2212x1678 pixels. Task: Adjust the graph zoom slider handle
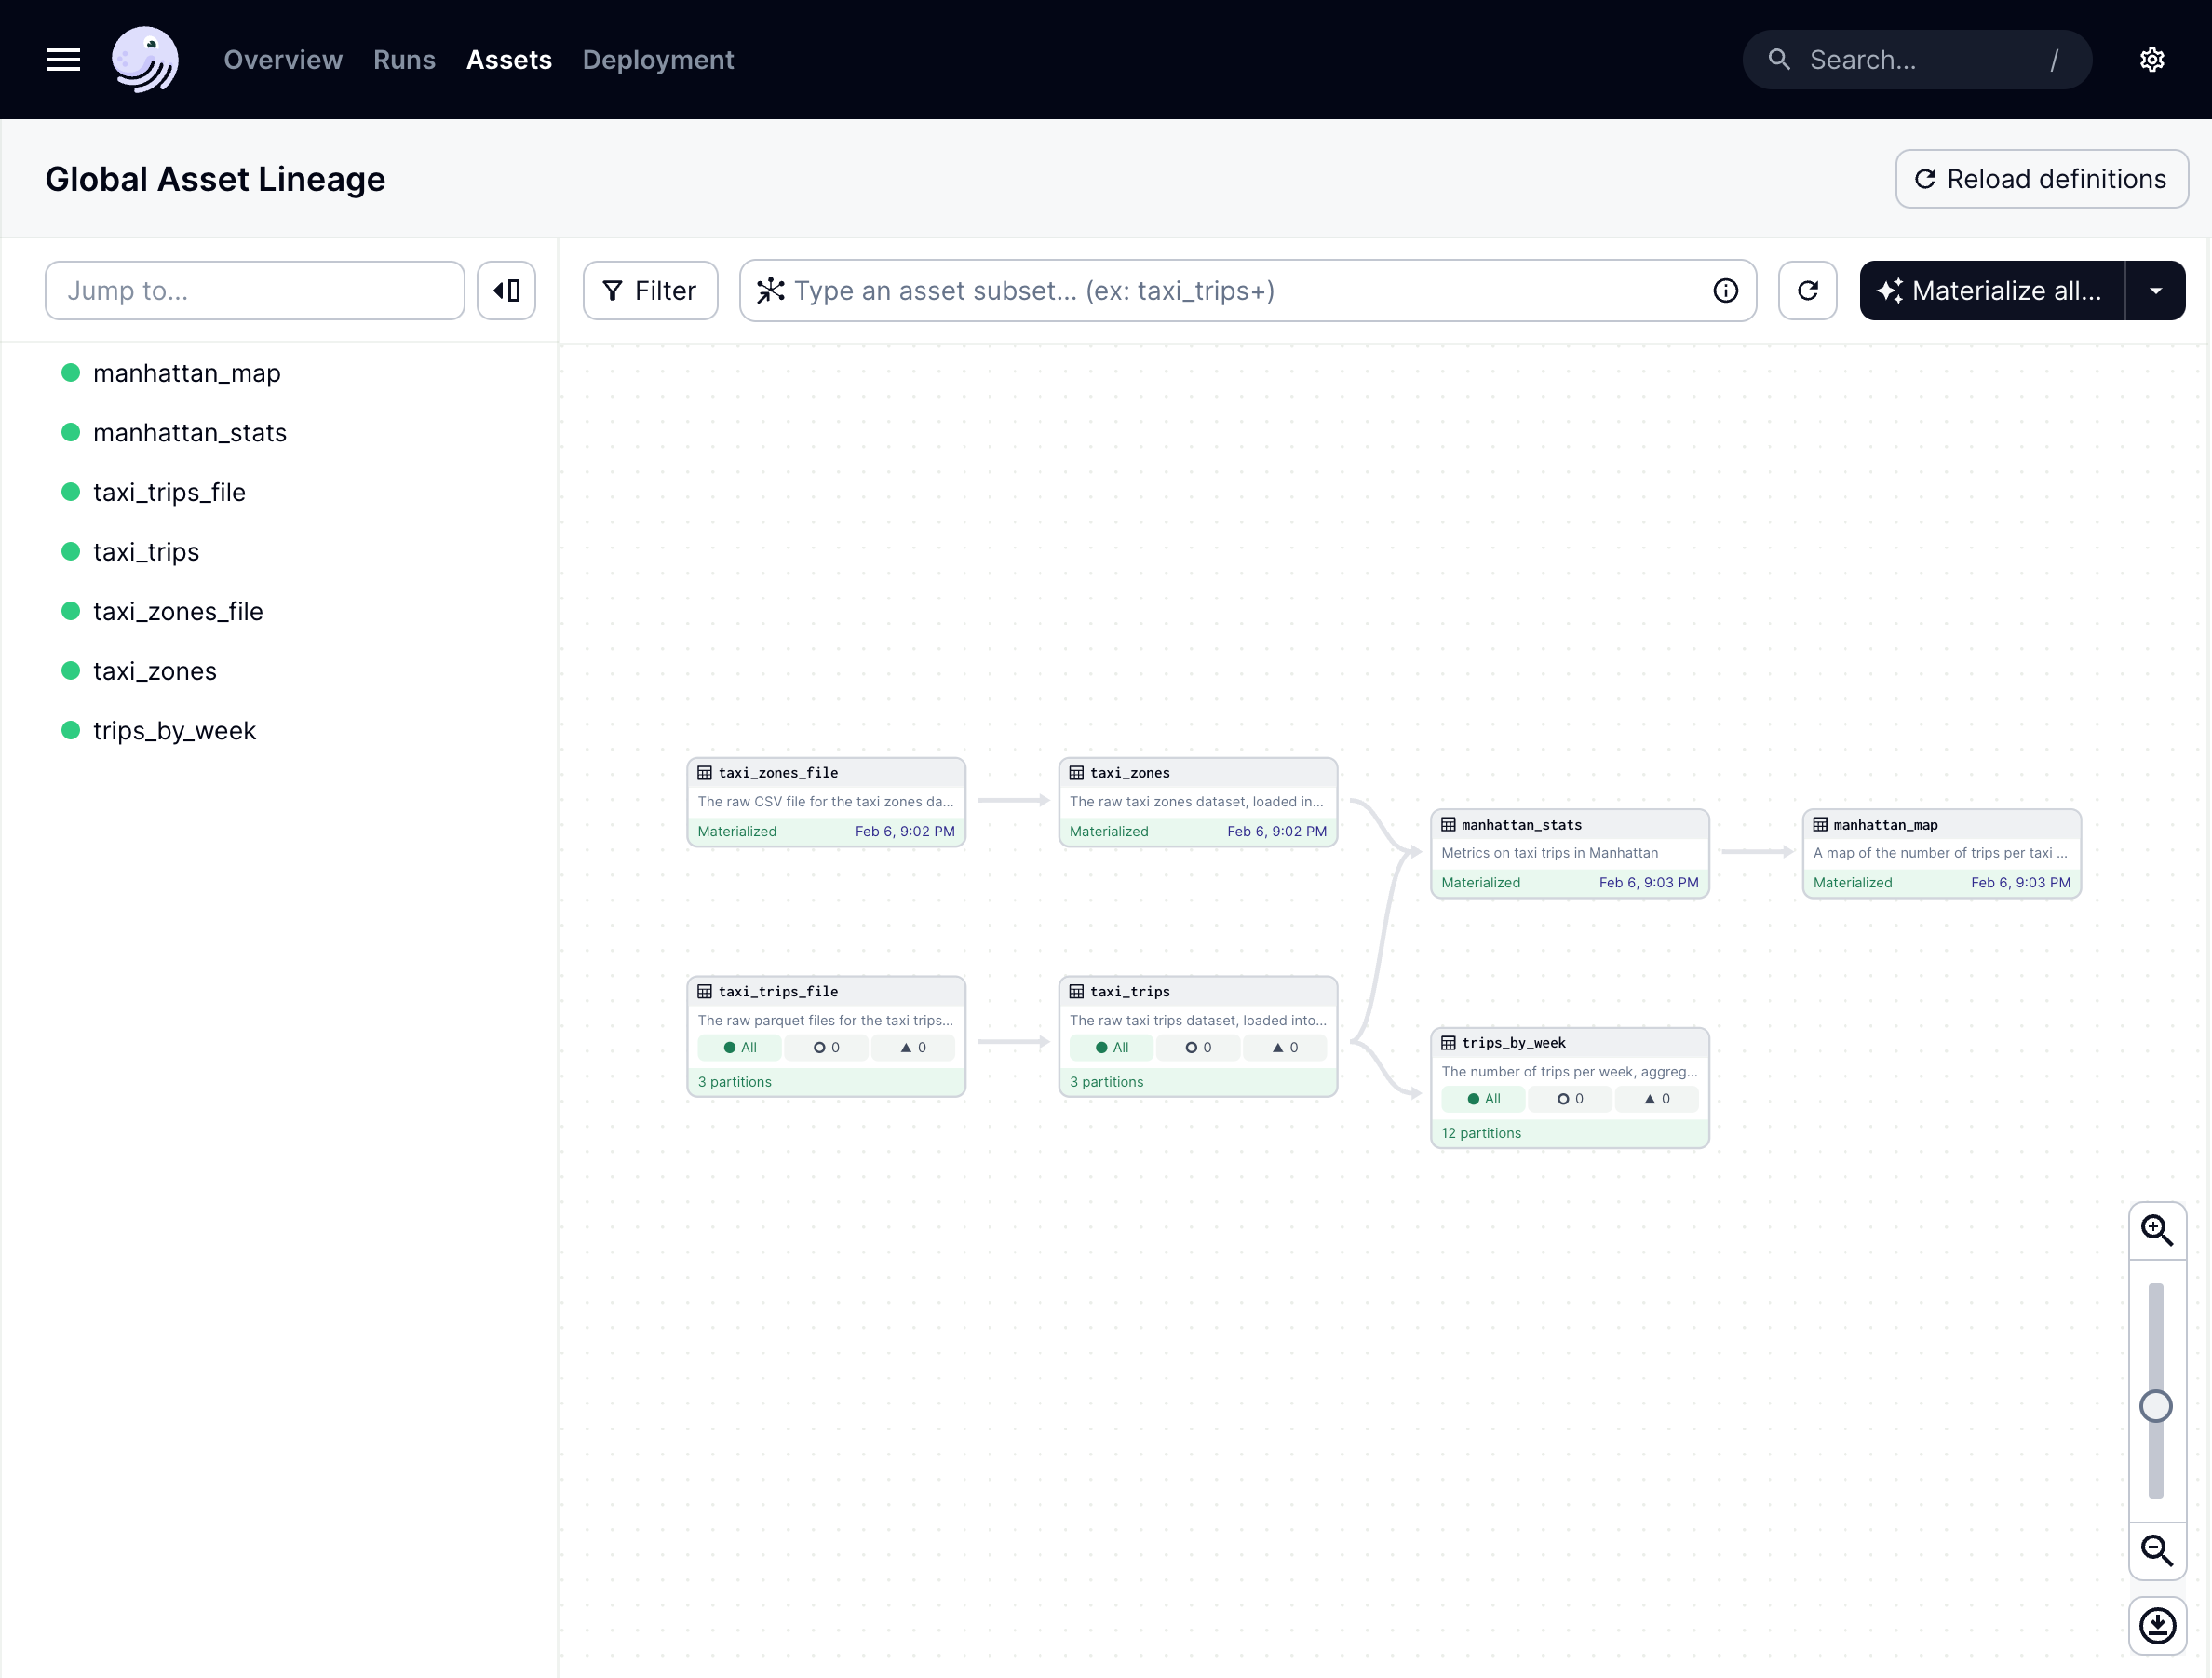(x=2156, y=1407)
